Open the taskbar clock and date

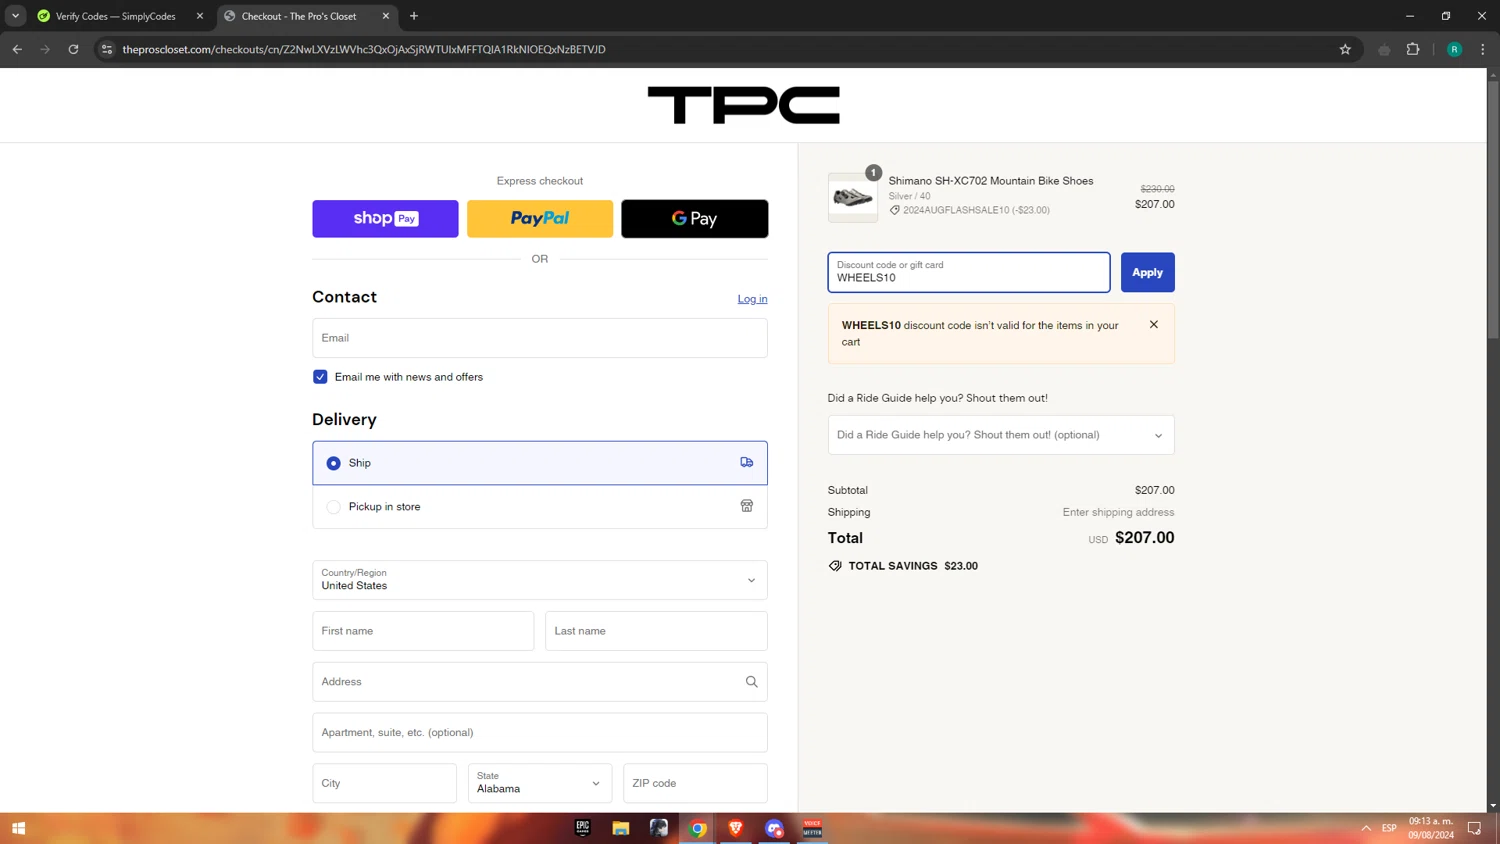1431,828
